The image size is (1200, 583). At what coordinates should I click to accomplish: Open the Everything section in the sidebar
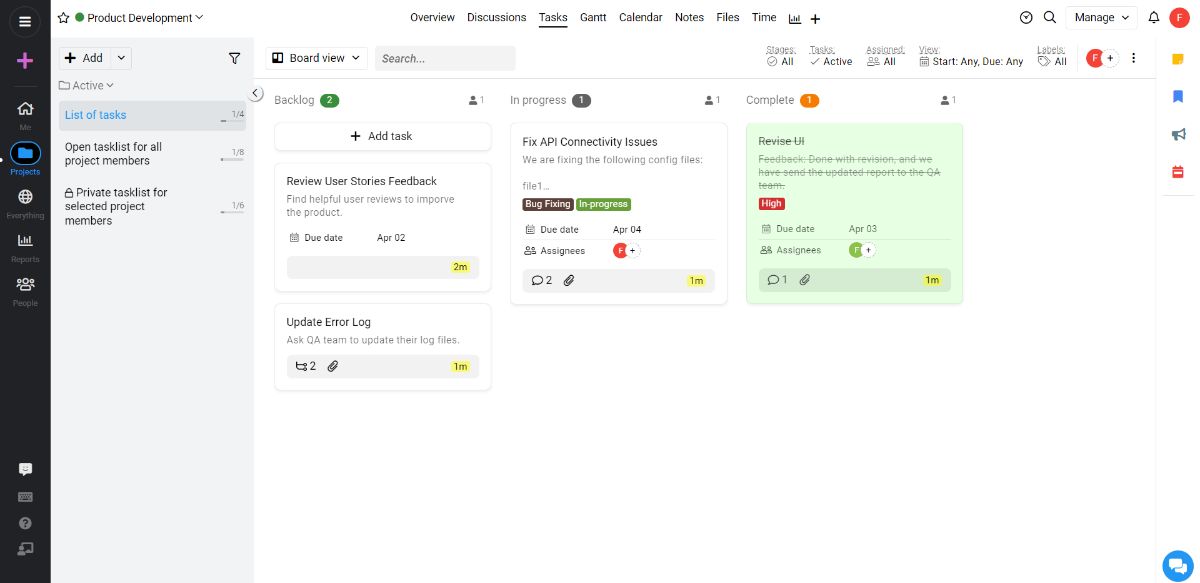pos(25,196)
